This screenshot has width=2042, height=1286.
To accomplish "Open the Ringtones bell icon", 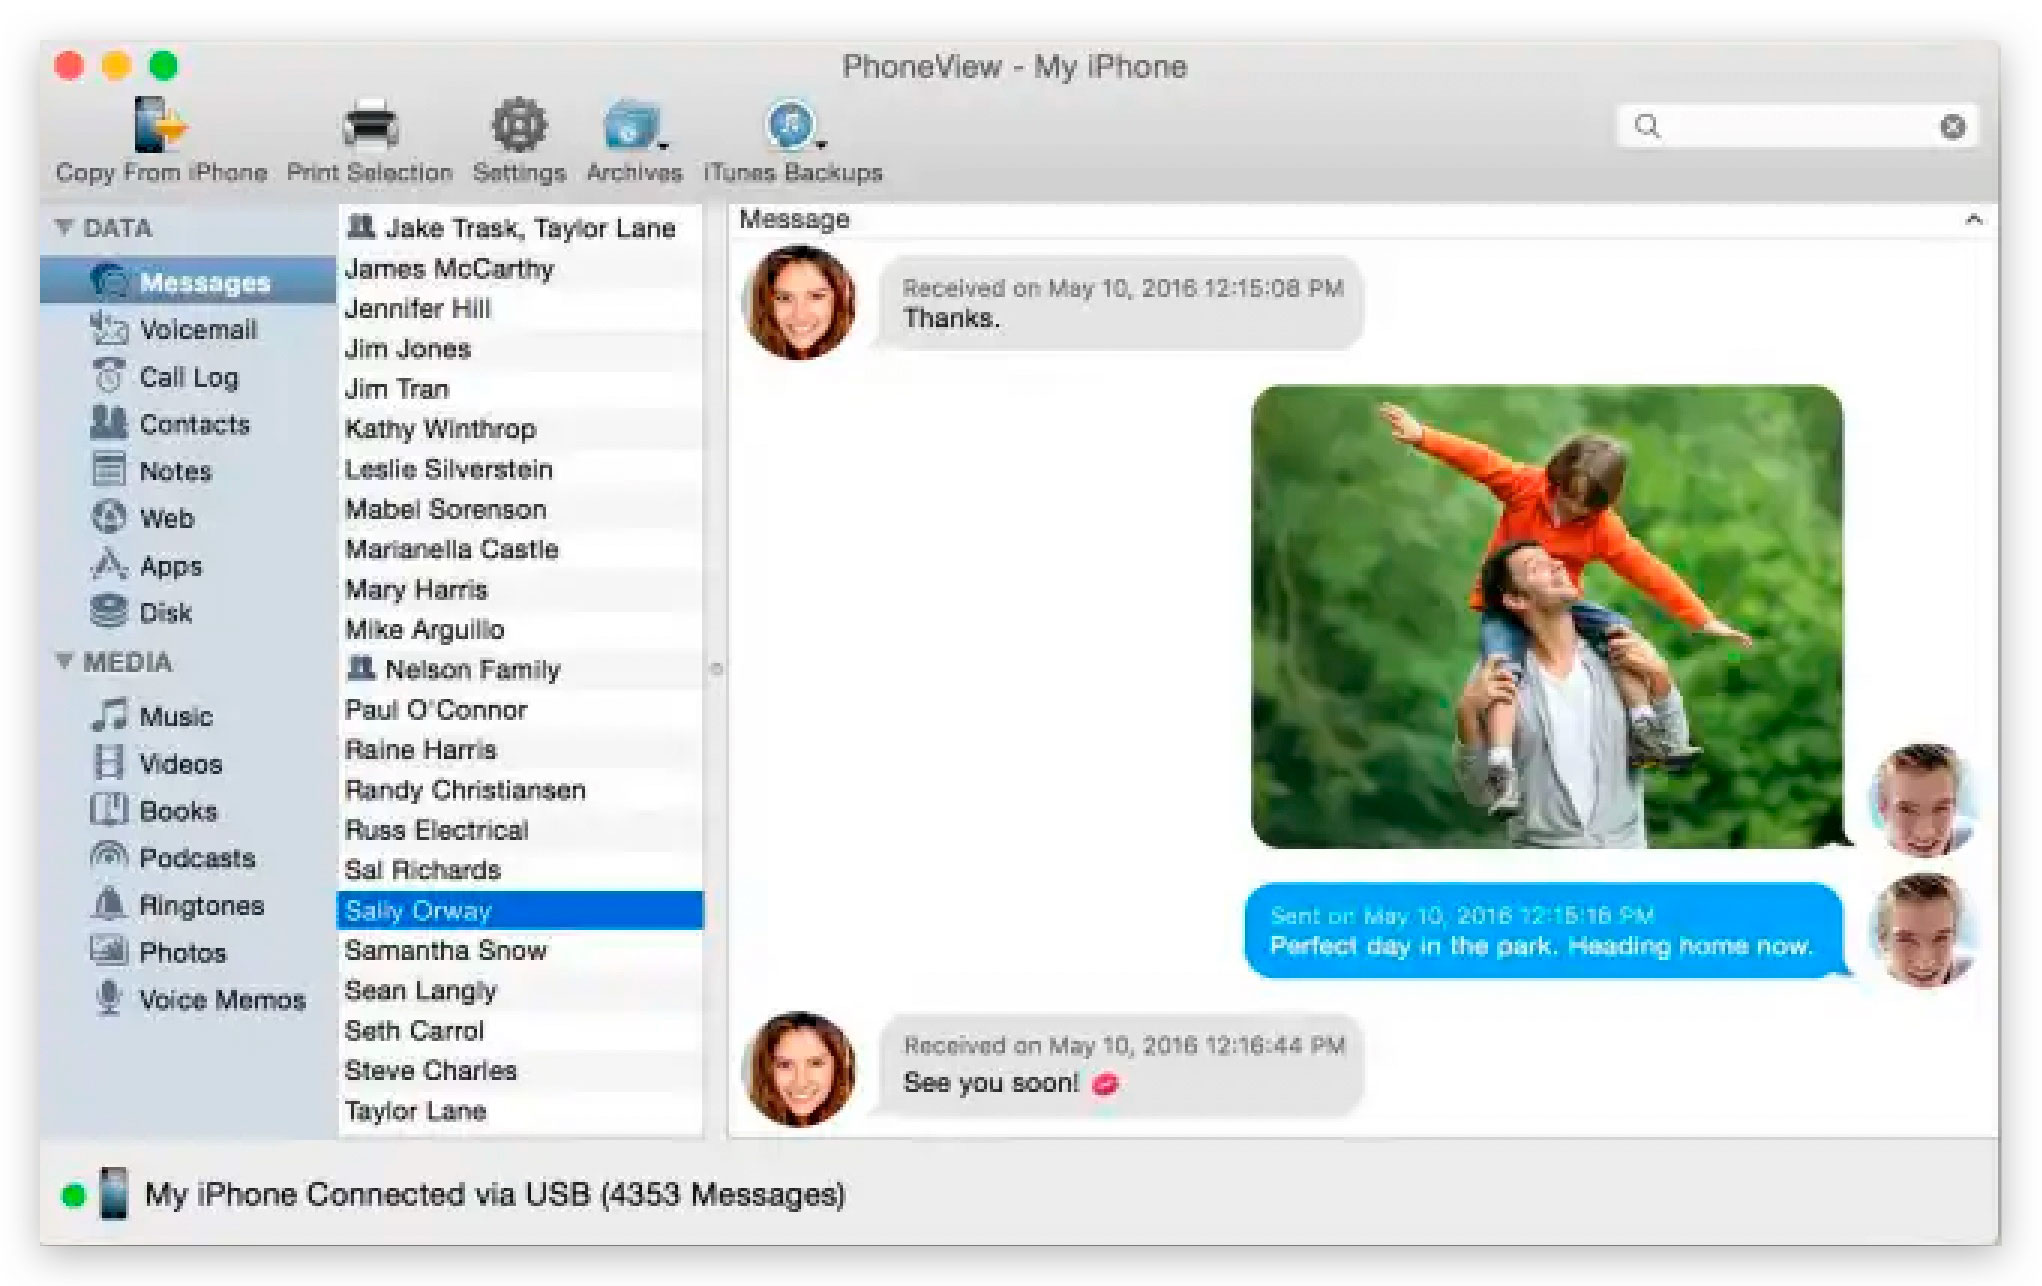I will click(109, 904).
